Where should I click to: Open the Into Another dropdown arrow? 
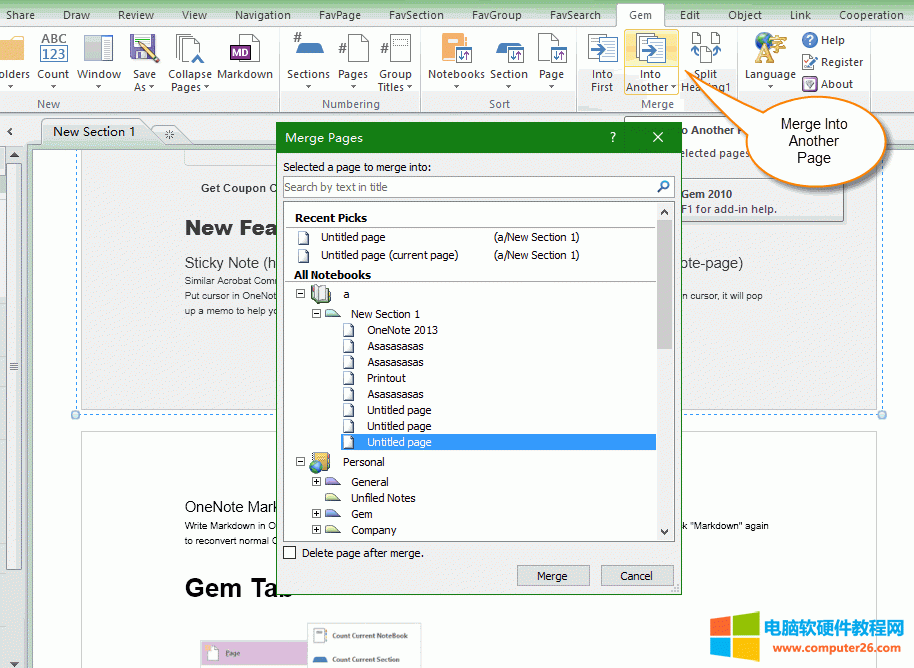pyautogui.click(x=675, y=87)
